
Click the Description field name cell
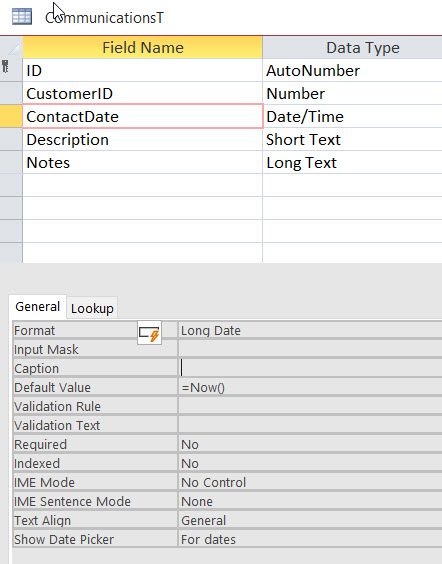[x=142, y=140]
